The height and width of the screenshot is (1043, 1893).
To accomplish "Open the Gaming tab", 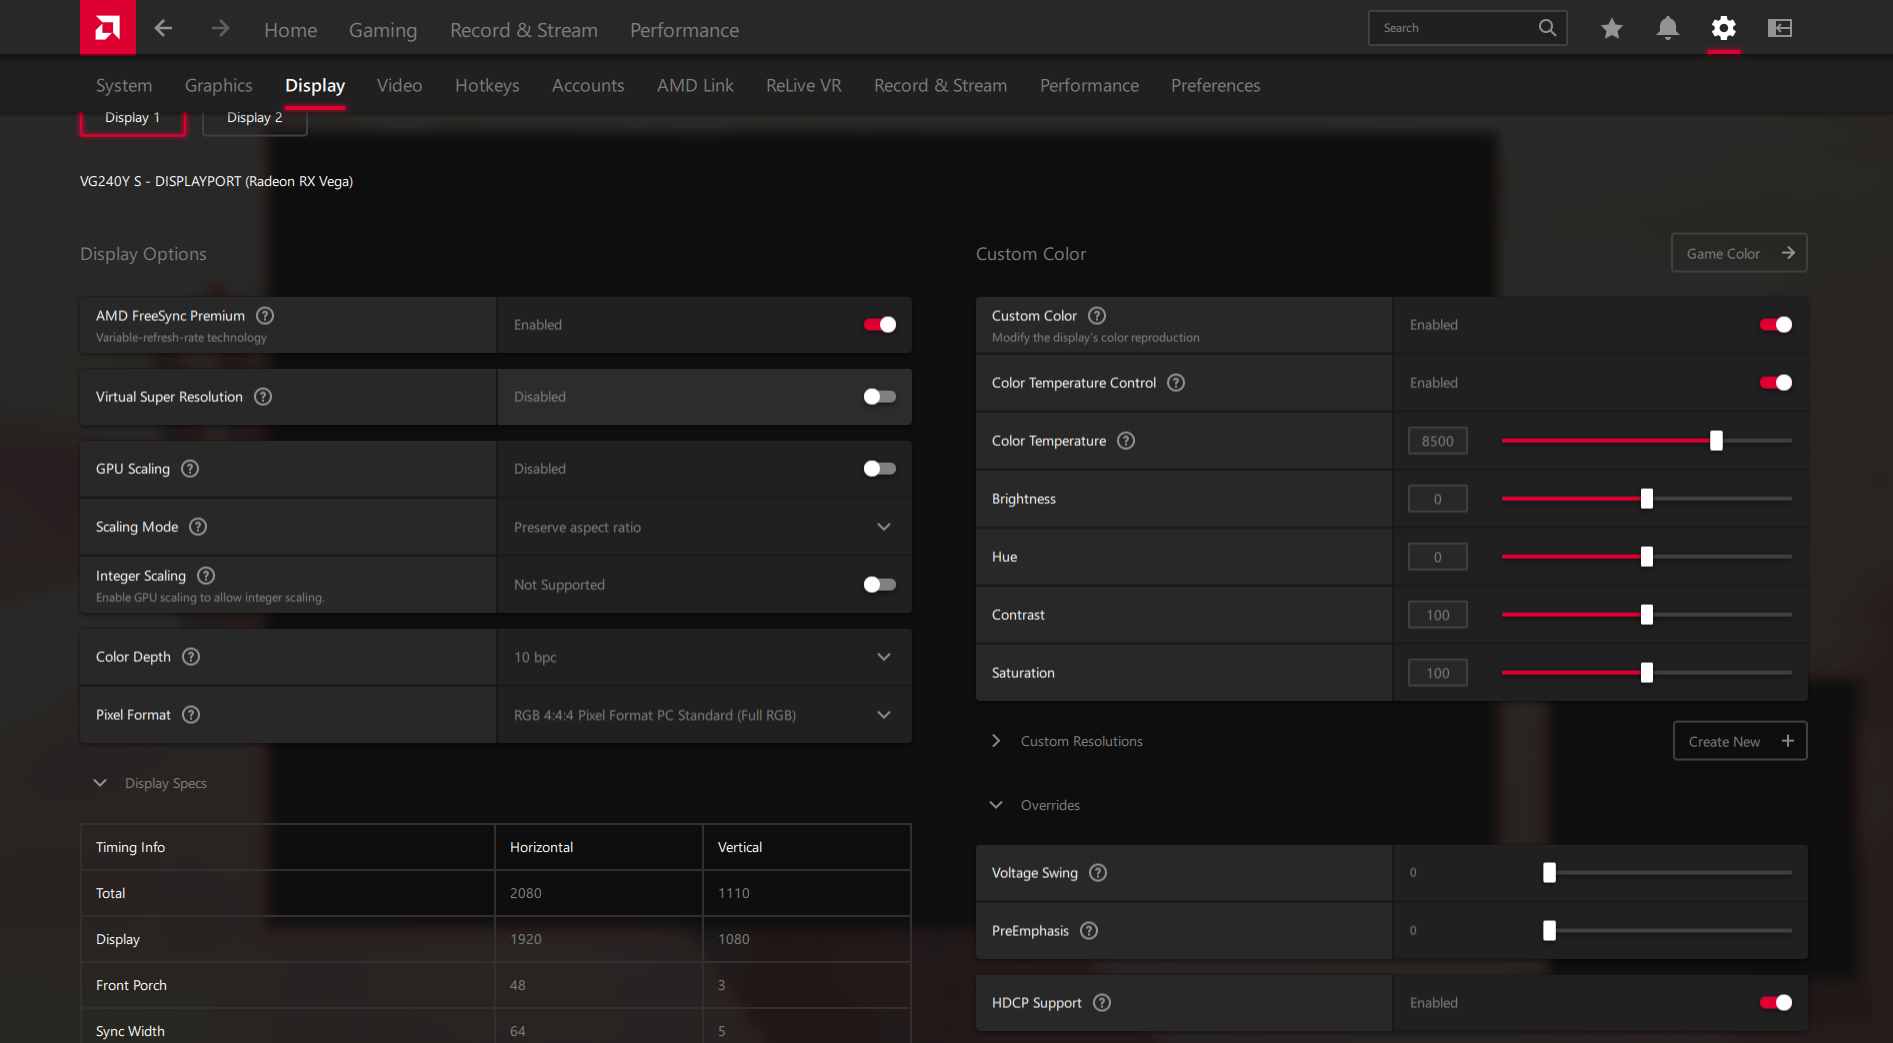I will click(x=383, y=30).
